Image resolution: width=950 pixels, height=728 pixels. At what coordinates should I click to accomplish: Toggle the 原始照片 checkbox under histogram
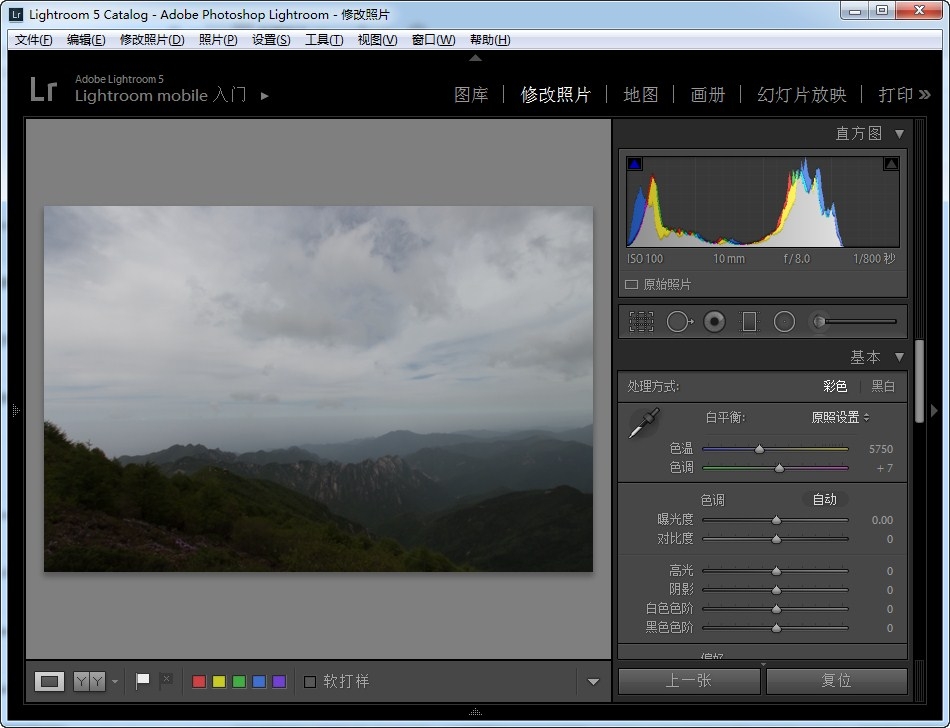click(x=632, y=284)
